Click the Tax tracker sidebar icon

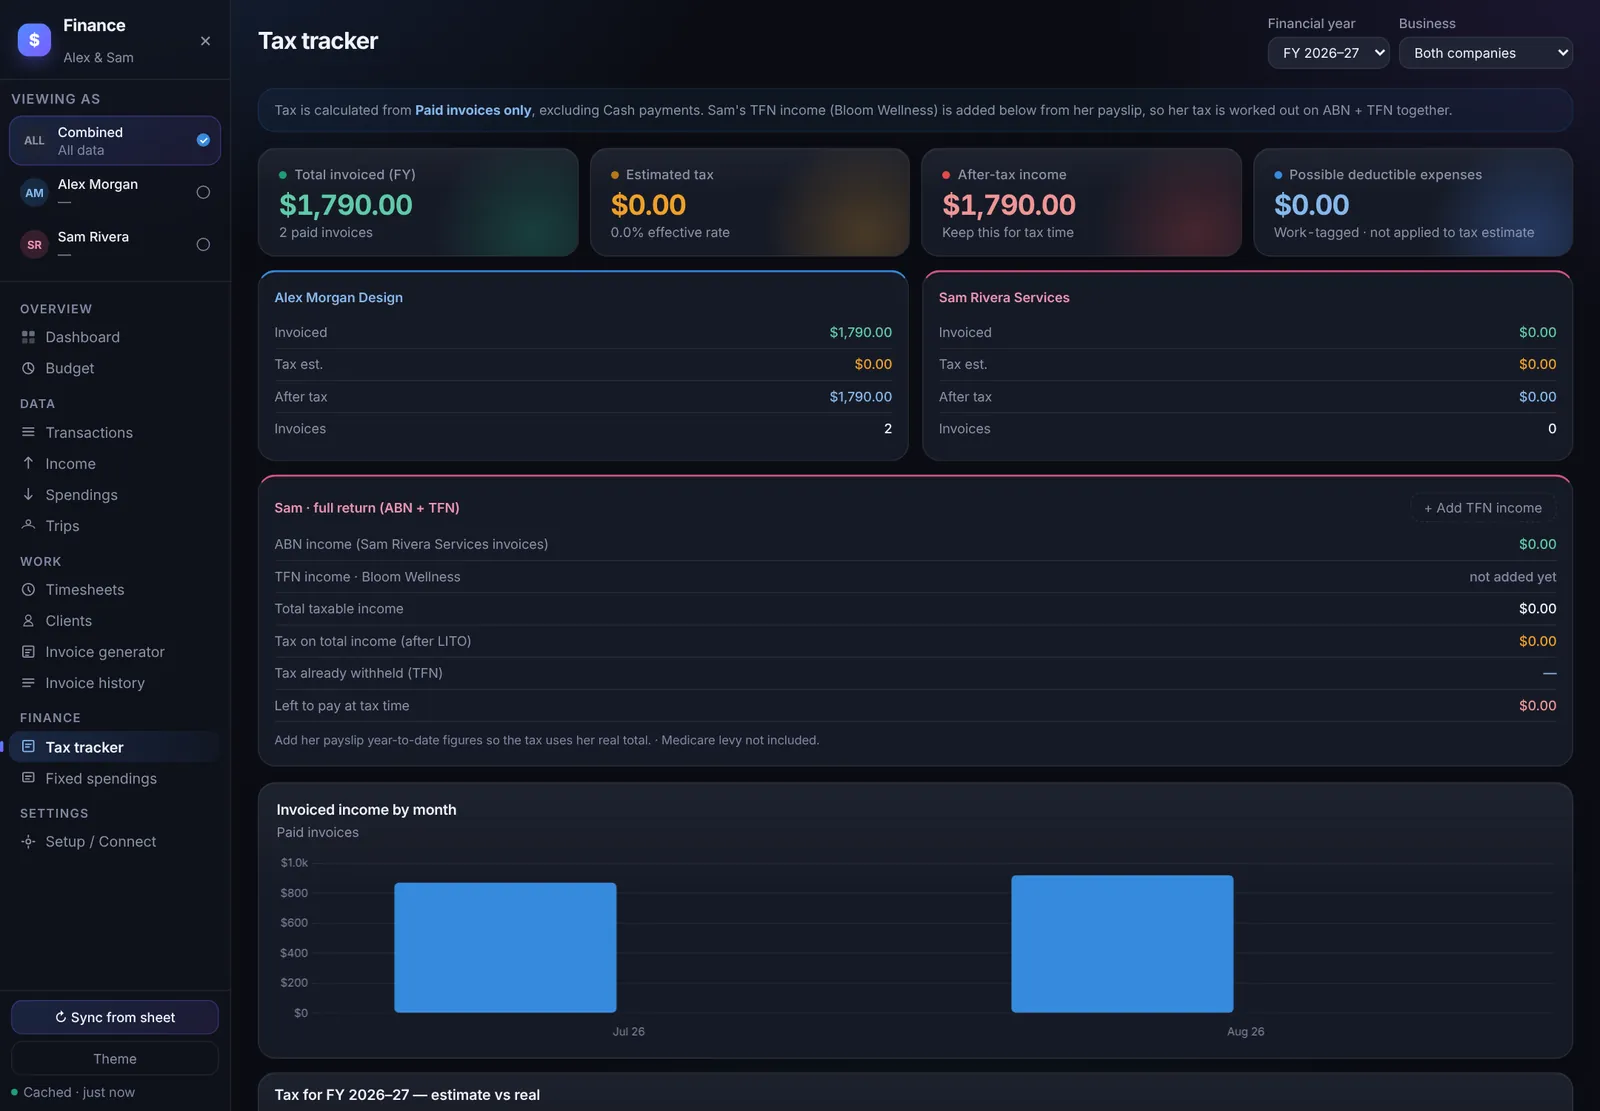point(28,747)
